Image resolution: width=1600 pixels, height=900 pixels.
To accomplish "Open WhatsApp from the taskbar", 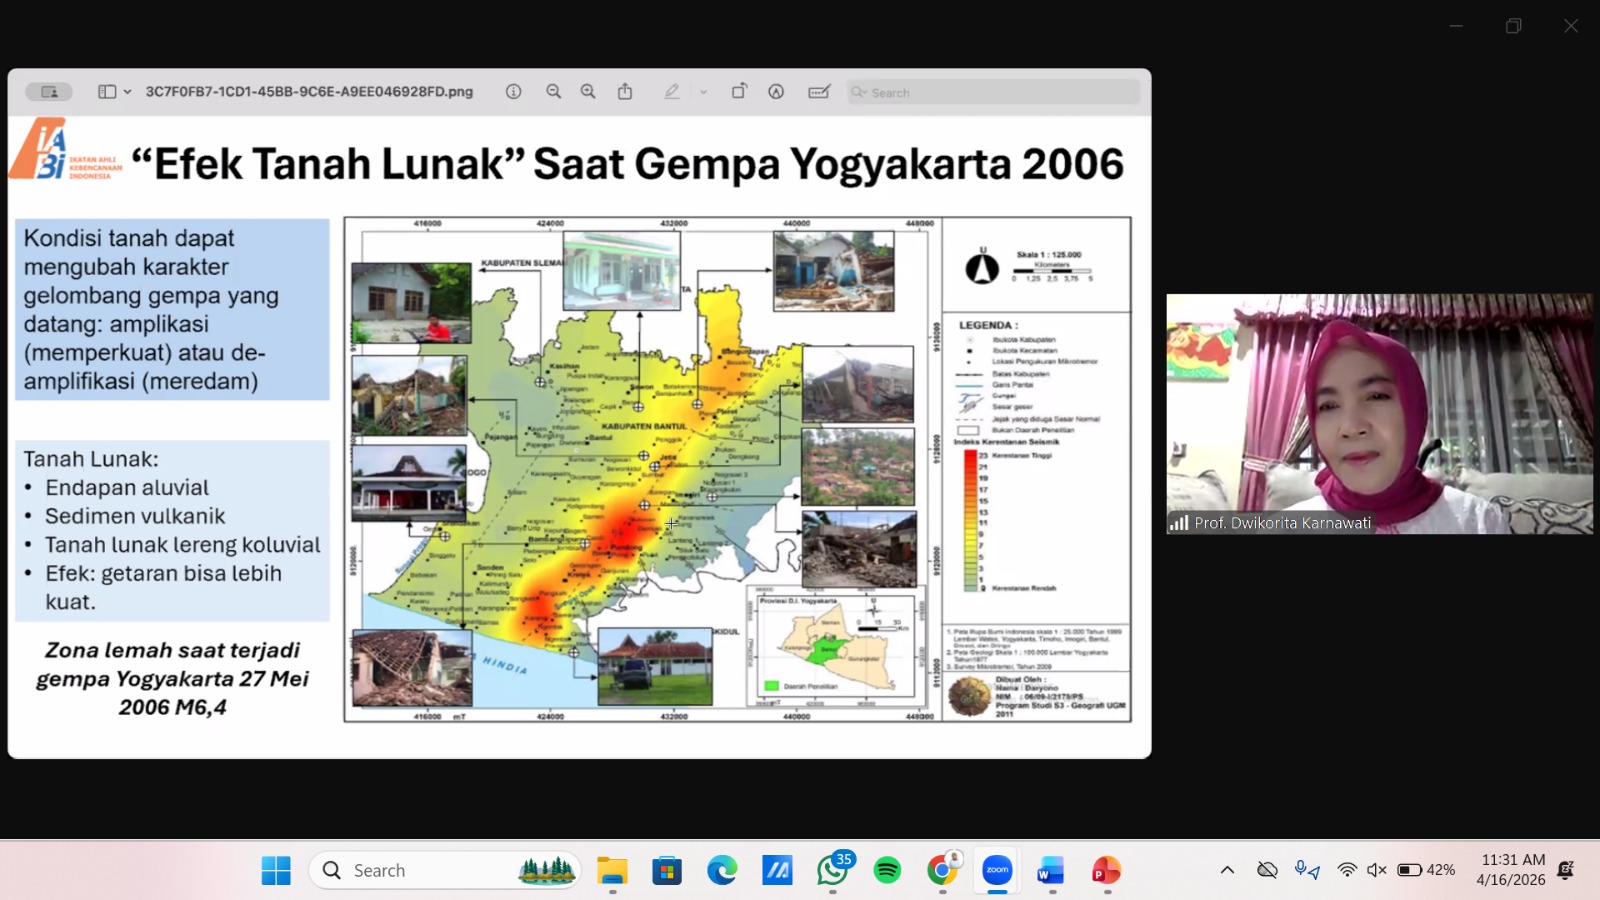I will pos(831,870).
